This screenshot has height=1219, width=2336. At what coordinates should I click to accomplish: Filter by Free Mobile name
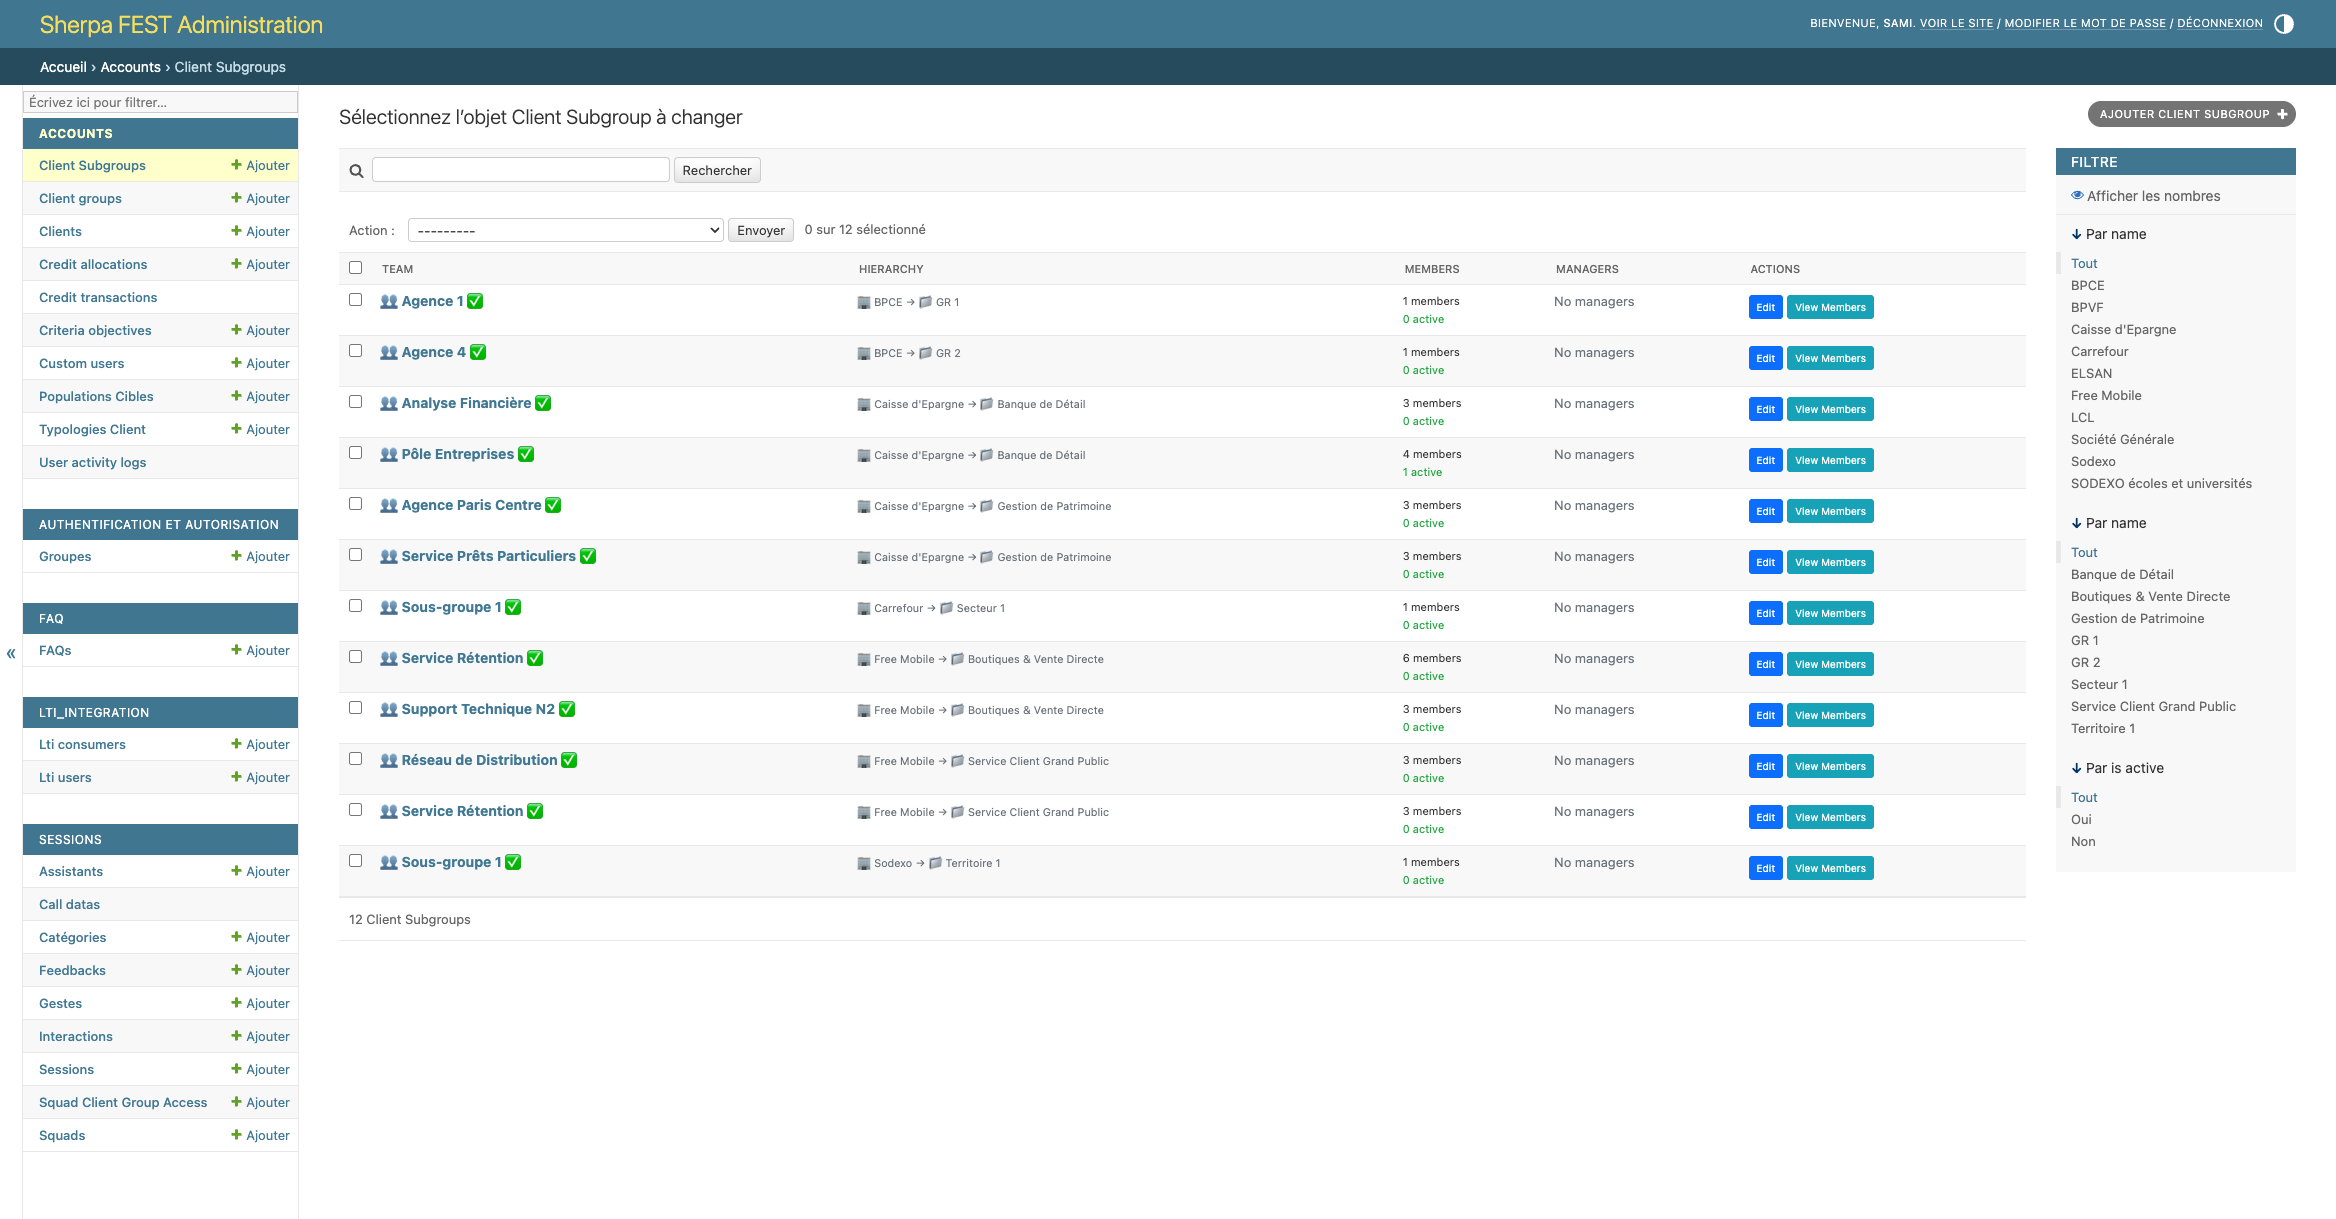click(2105, 395)
